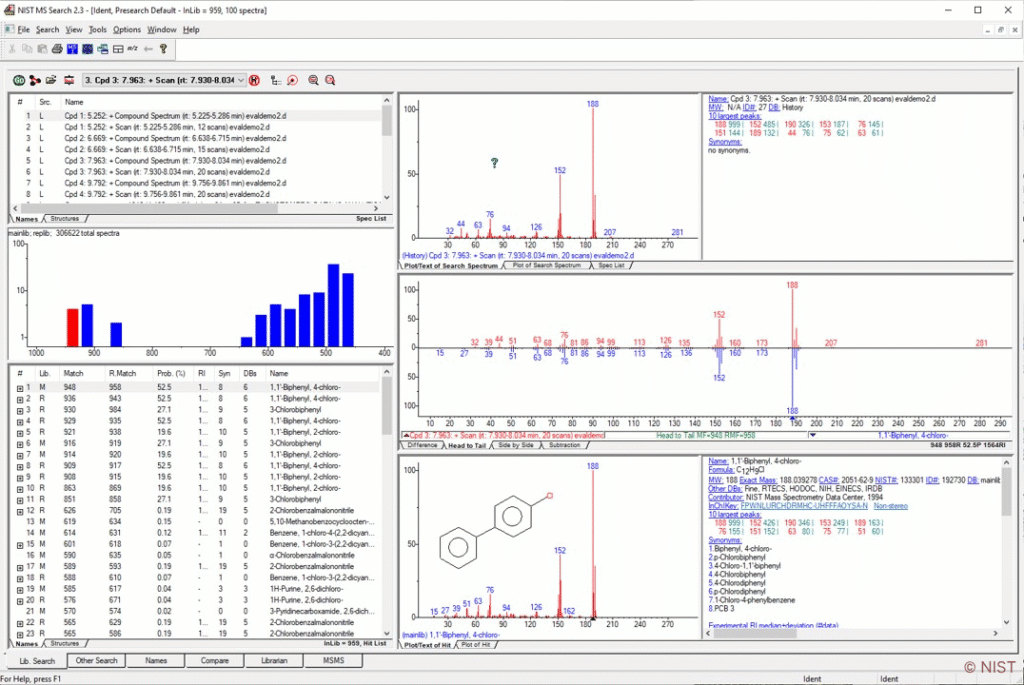Open the File menu
This screenshot has height=685, width=1024.
24,29
